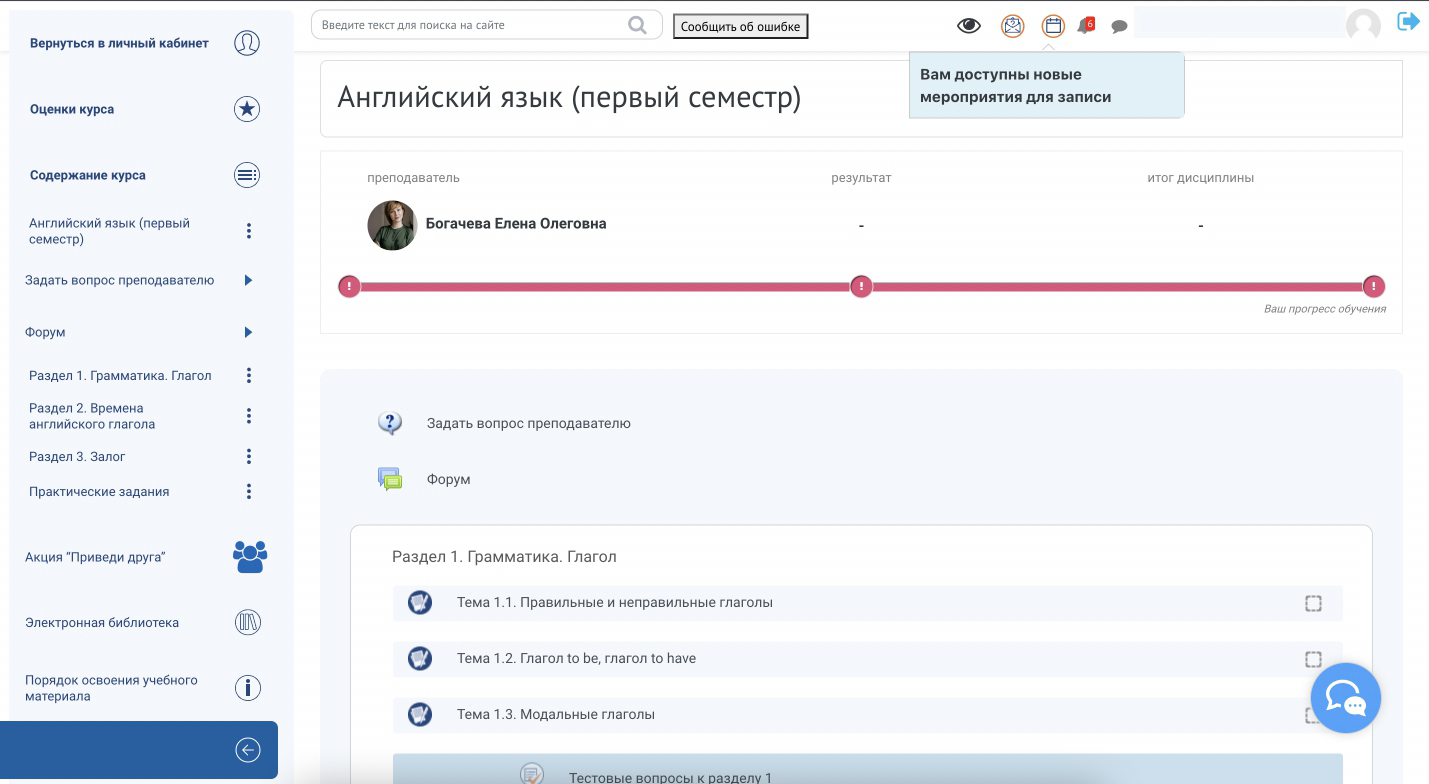Click the Электронная библиотека books icon

tap(247, 623)
